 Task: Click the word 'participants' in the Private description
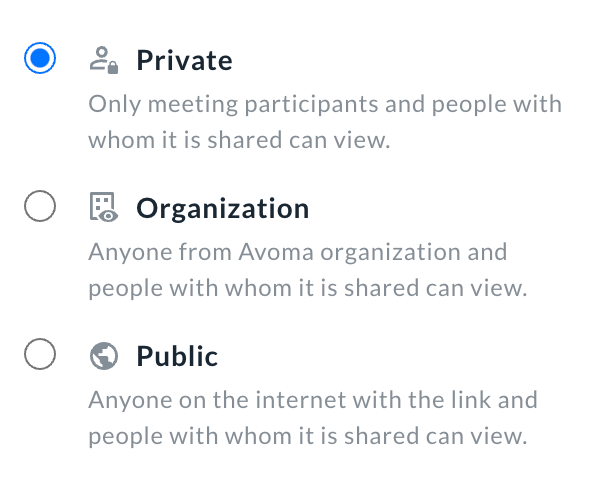point(311,105)
